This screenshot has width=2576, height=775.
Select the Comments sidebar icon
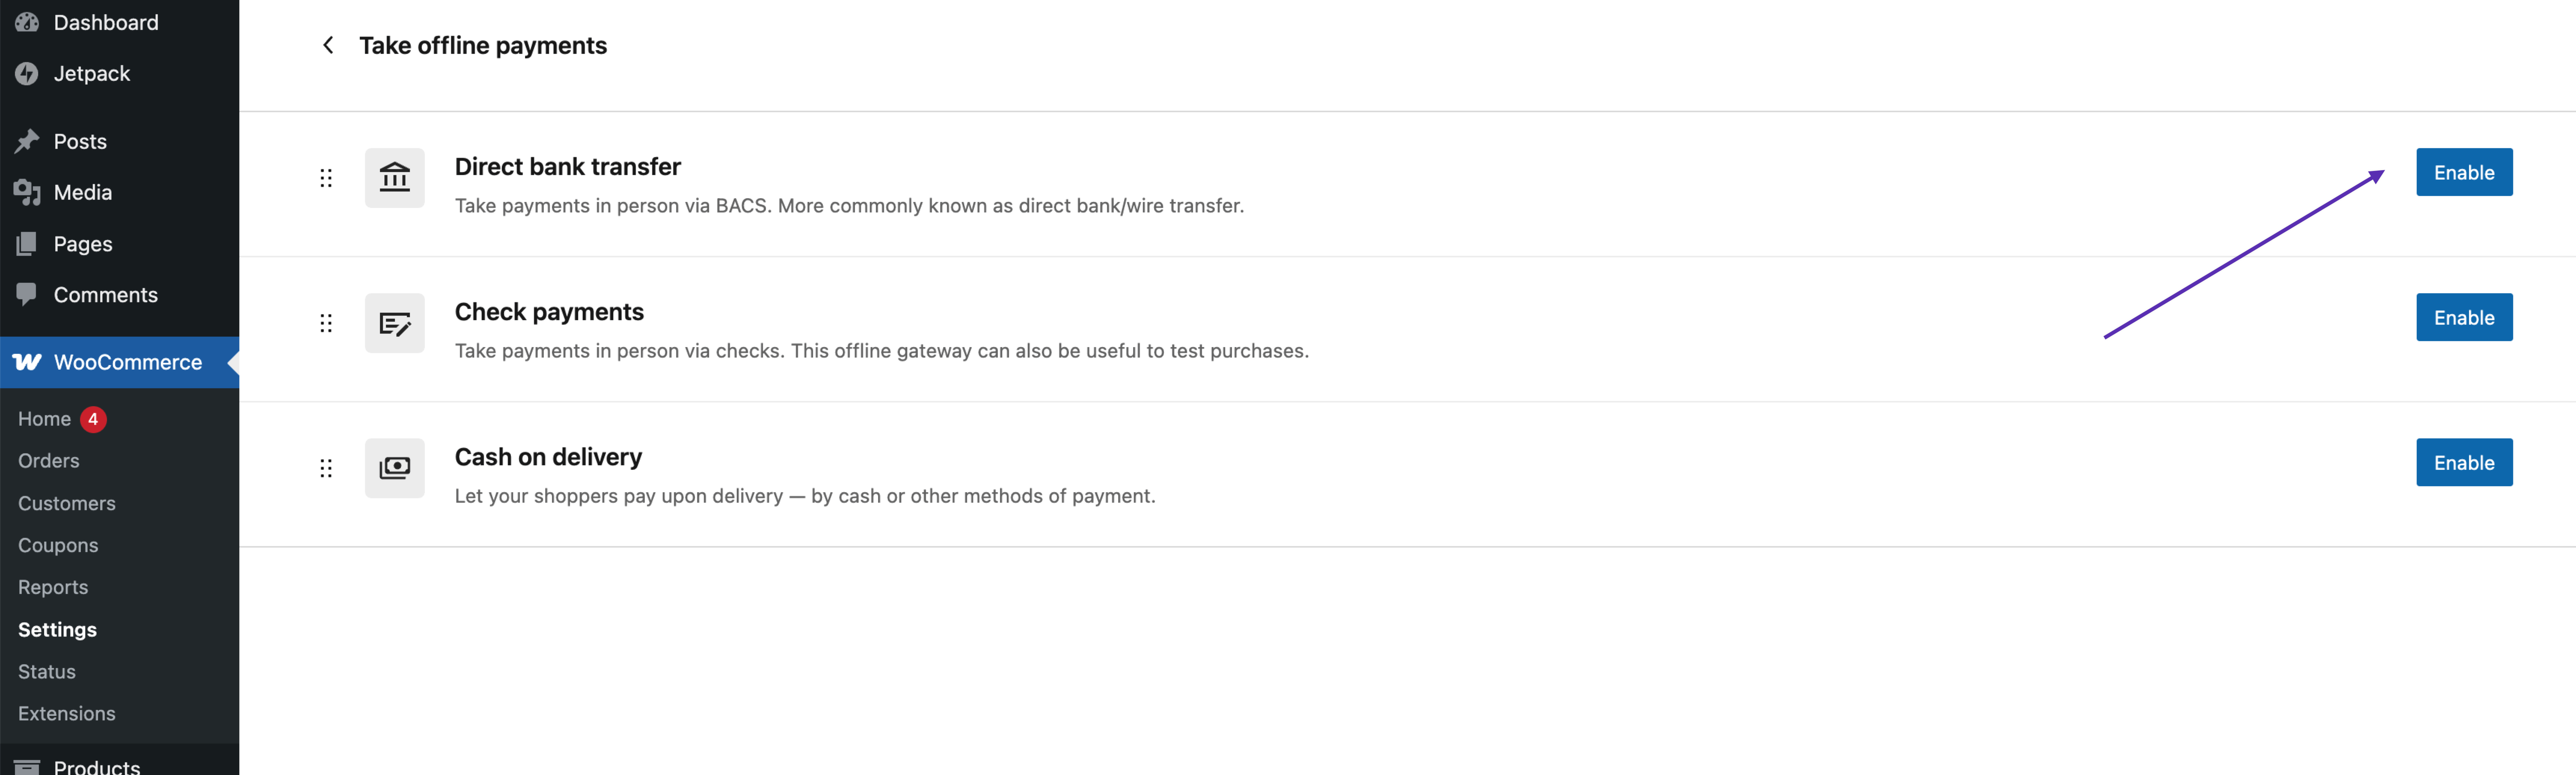pos(26,294)
